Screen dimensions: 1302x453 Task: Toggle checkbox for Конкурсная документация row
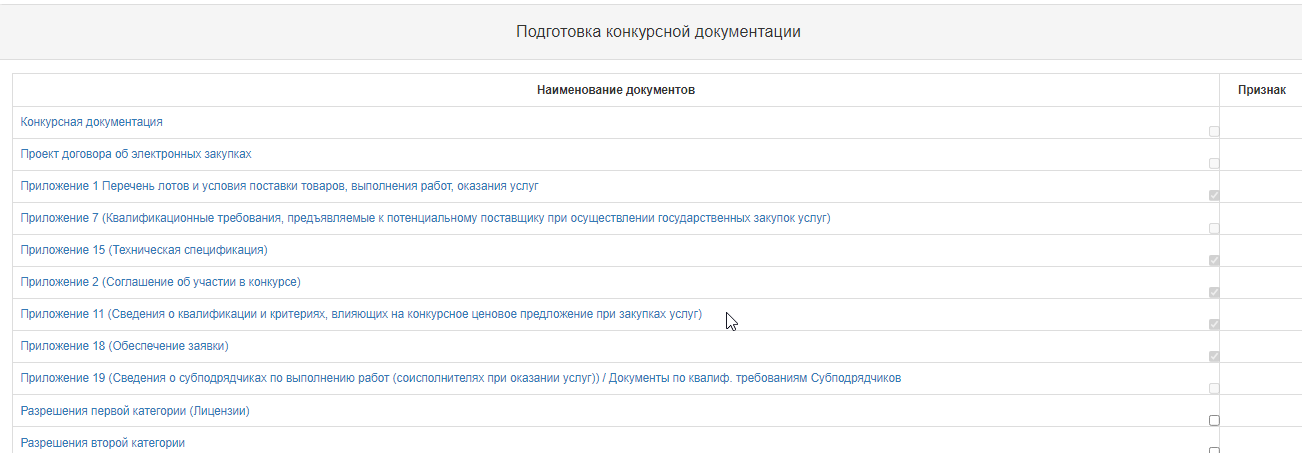point(1214,131)
